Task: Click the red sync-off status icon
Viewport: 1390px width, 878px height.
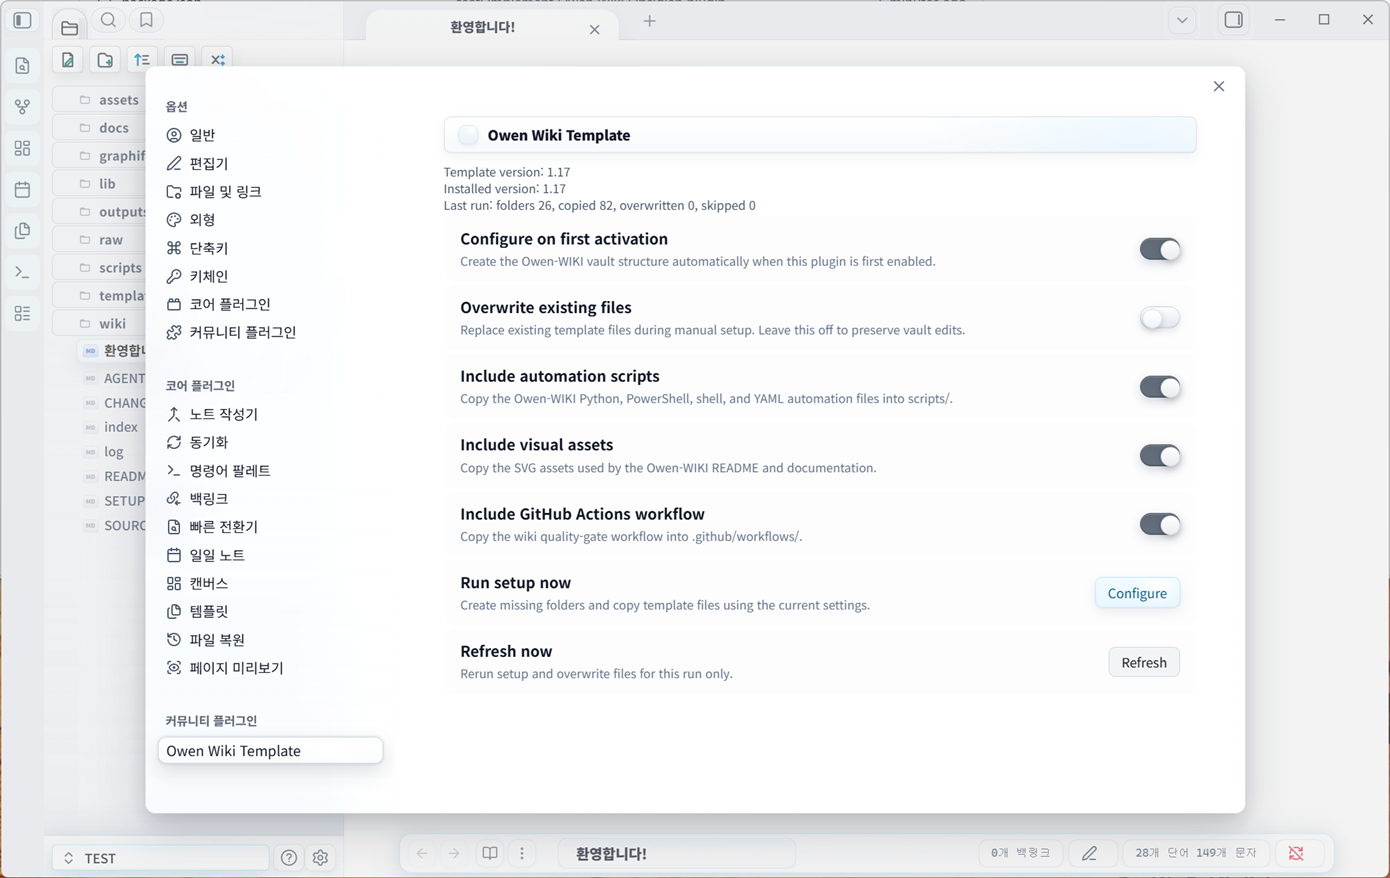Action: (x=1296, y=854)
